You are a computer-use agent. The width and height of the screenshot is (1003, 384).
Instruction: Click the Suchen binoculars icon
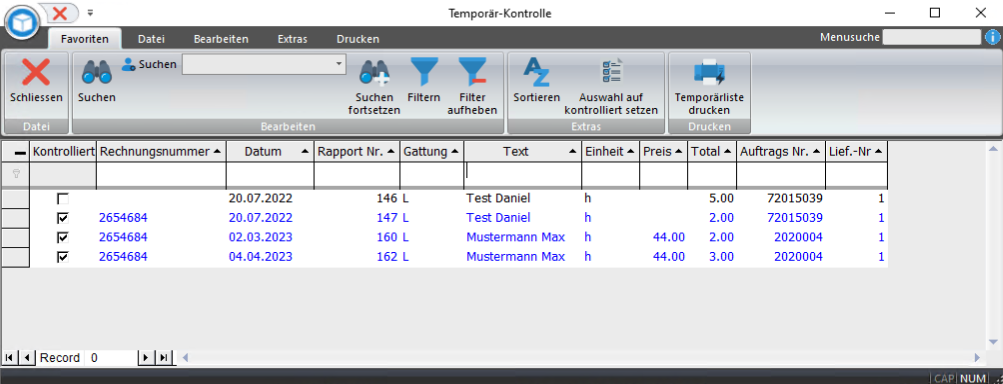(97, 72)
